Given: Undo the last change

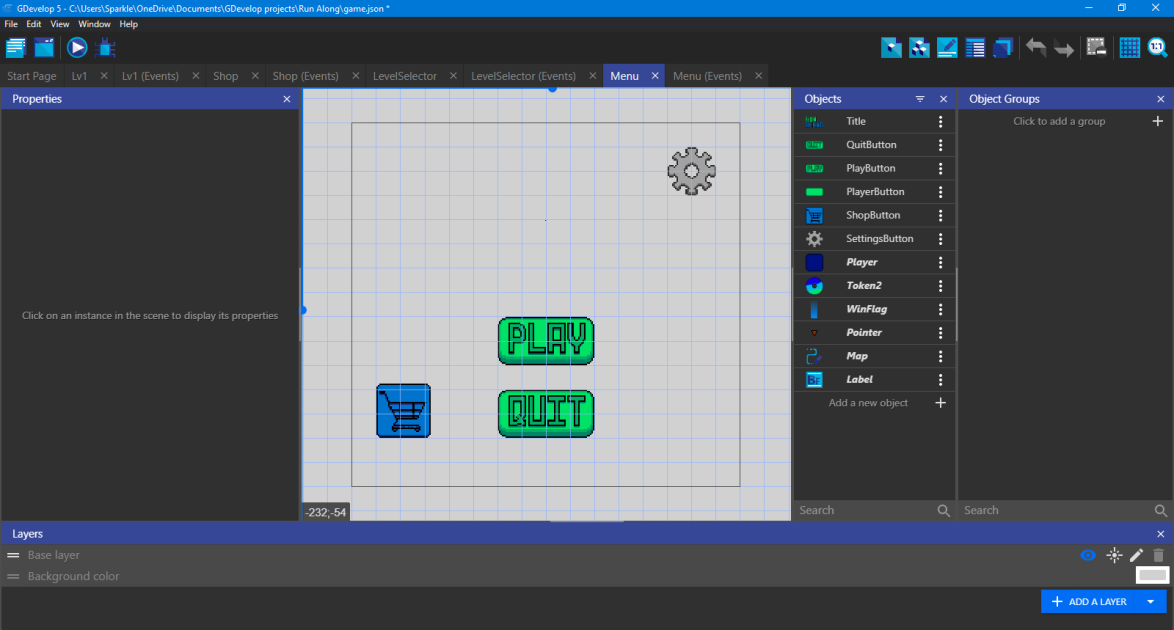Looking at the screenshot, I should coord(1035,48).
